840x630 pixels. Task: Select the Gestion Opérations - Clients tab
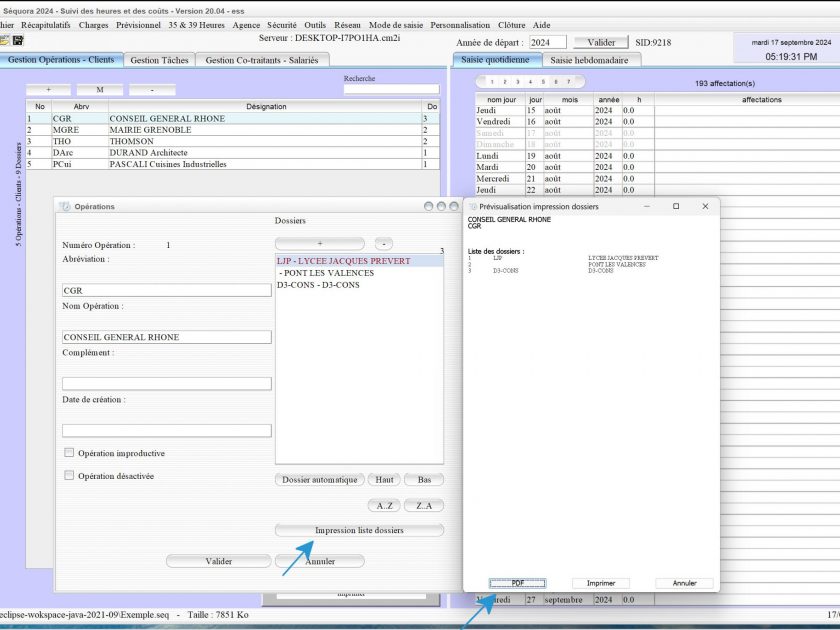pos(61,59)
